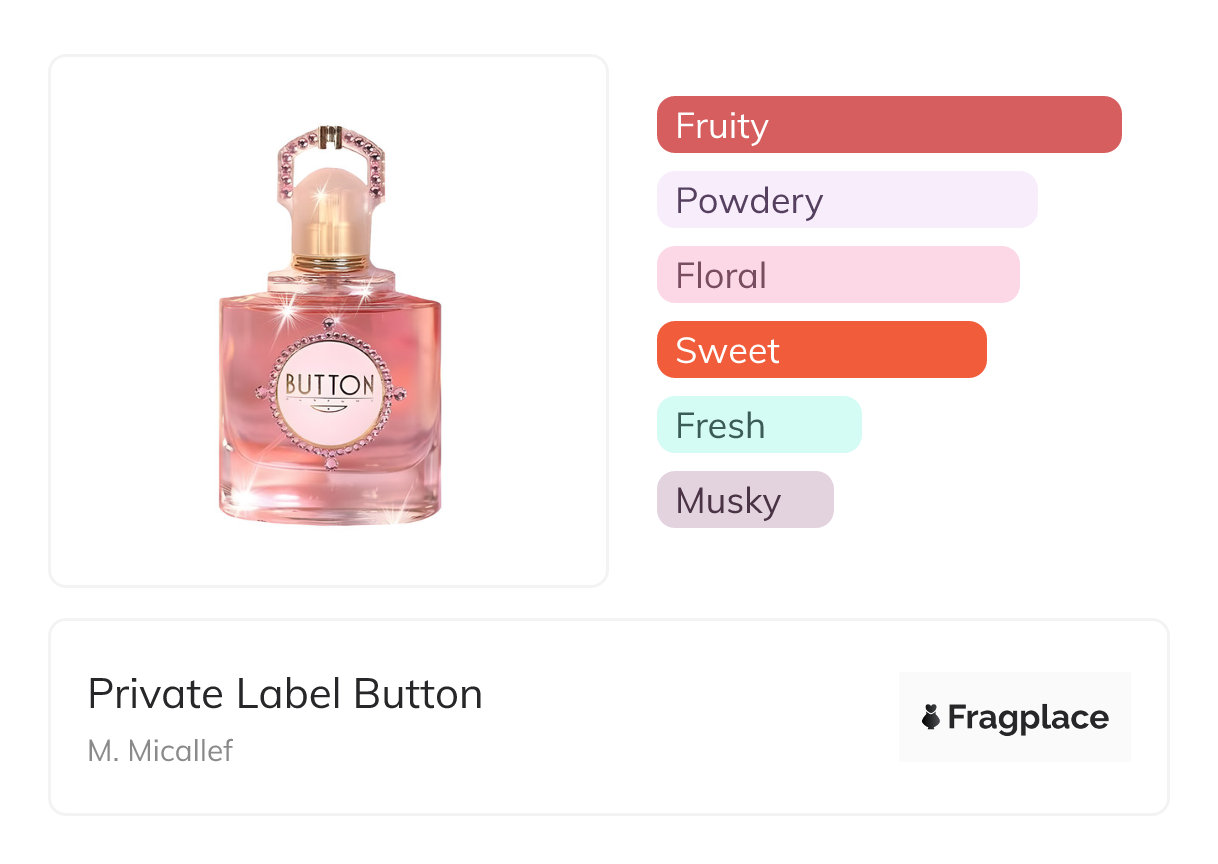1218x864 pixels.
Task: Click the orange Sweet accord bar
Action: coord(821,350)
